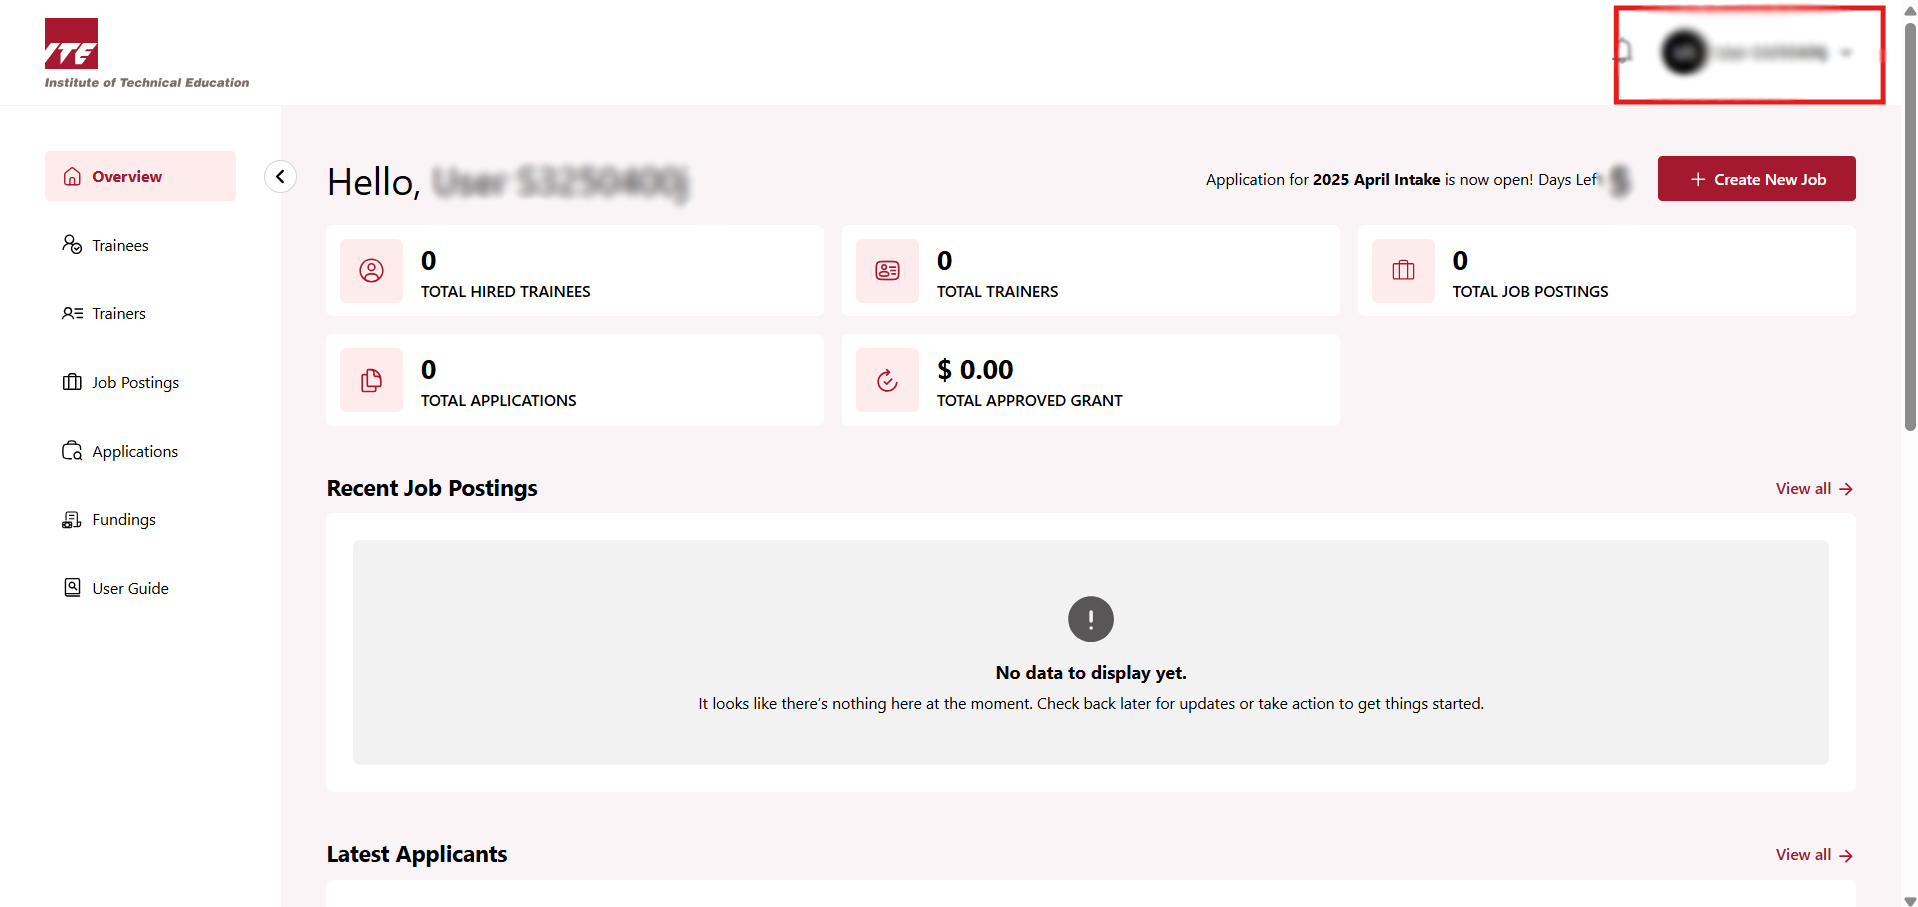
Task: Open the Fundings sidebar page
Action: click(x=123, y=520)
